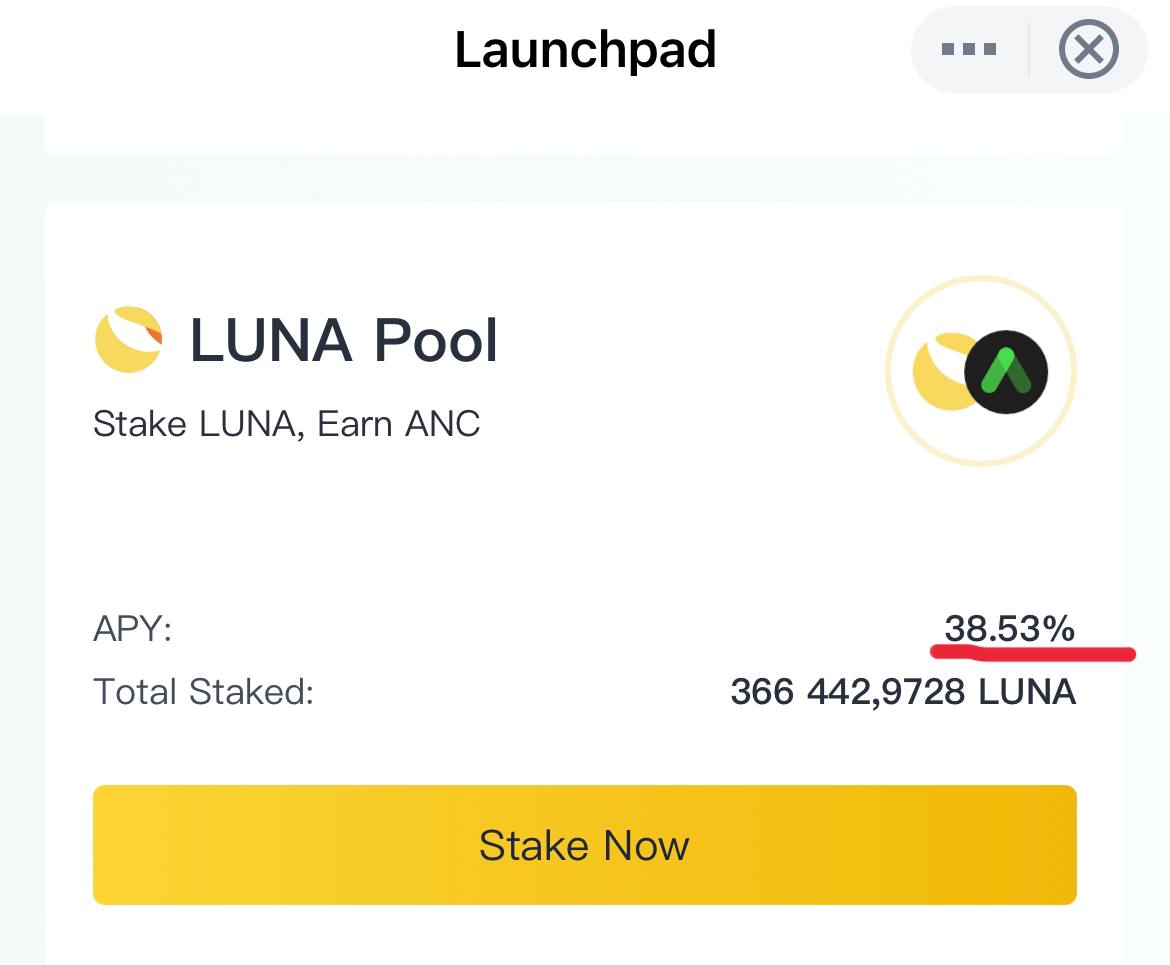Image resolution: width=1170 pixels, height=965 pixels.
Task: Click the red underline beneath the APY
Action: point(1033,654)
